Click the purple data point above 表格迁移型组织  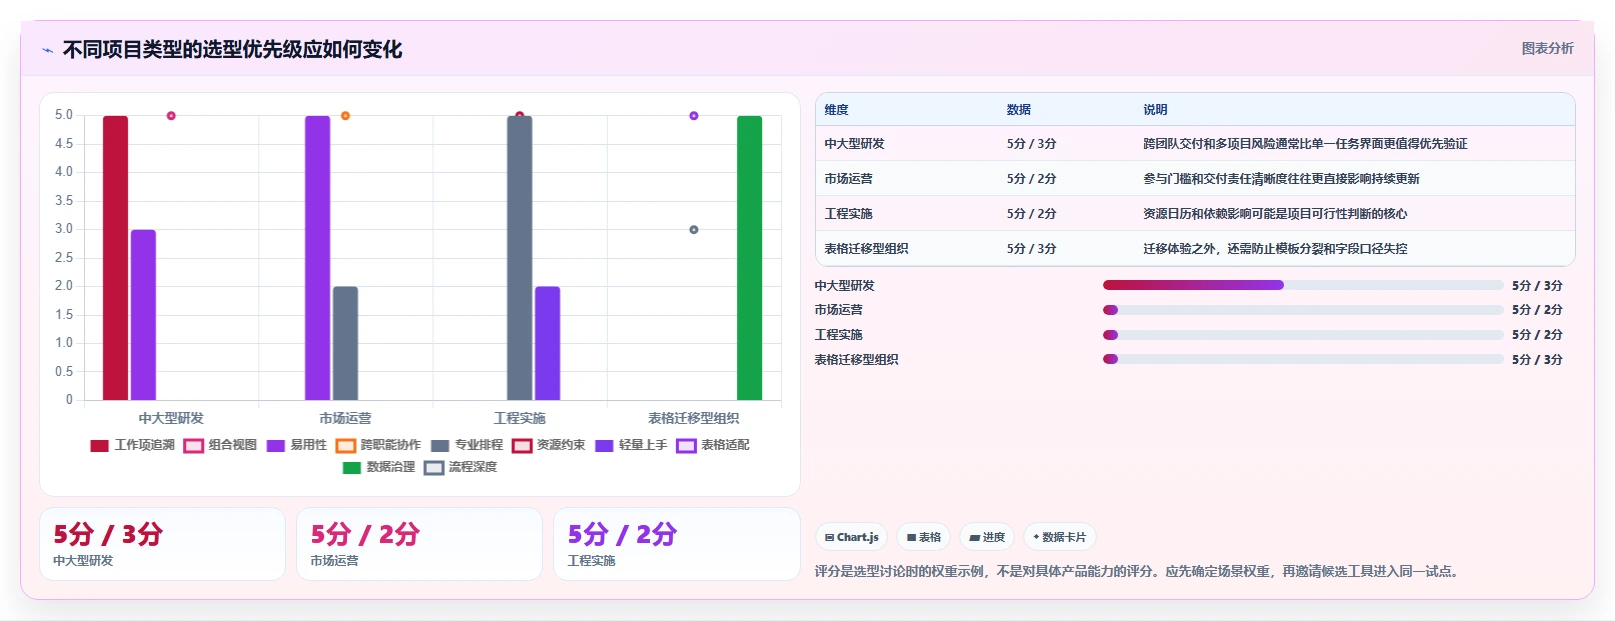tap(694, 116)
